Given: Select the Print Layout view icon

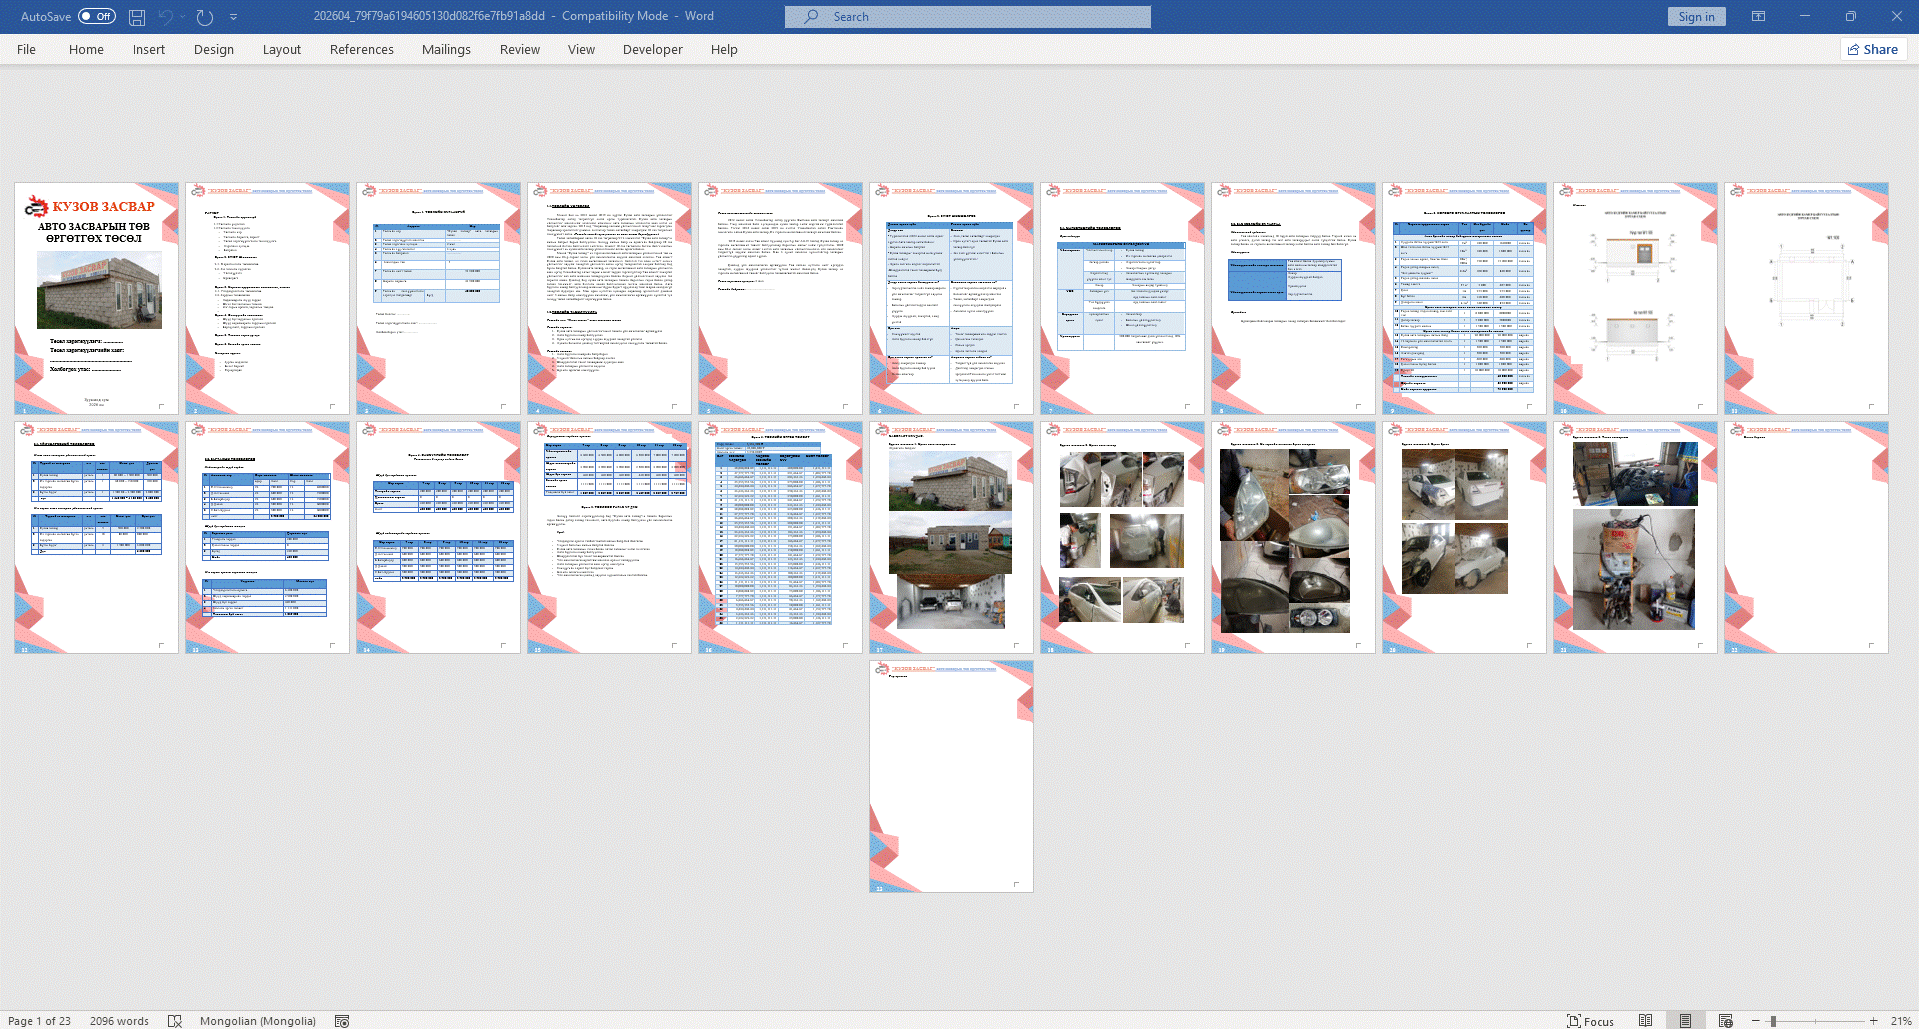Looking at the screenshot, I should pyautogui.click(x=1685, y=1021).
